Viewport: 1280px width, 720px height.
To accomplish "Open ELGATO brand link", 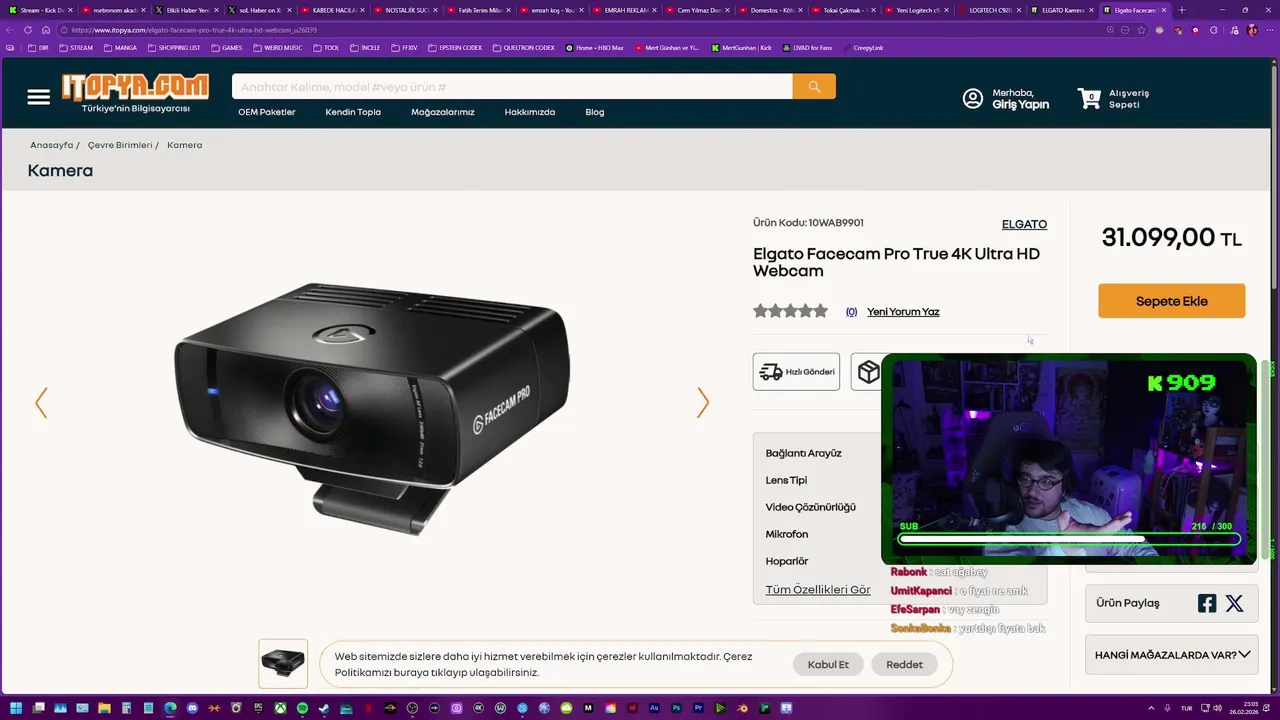I will (1024, 224).
